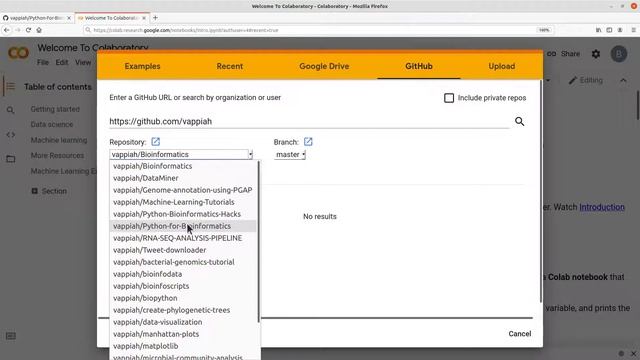Open the Table of contents sidebar icon

11,87
